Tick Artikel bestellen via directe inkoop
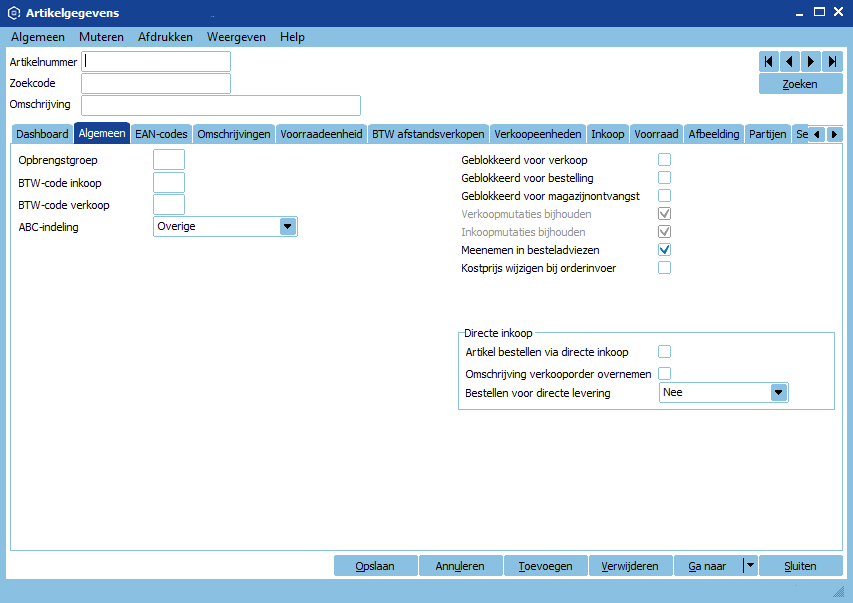 [x=664, y=352]
